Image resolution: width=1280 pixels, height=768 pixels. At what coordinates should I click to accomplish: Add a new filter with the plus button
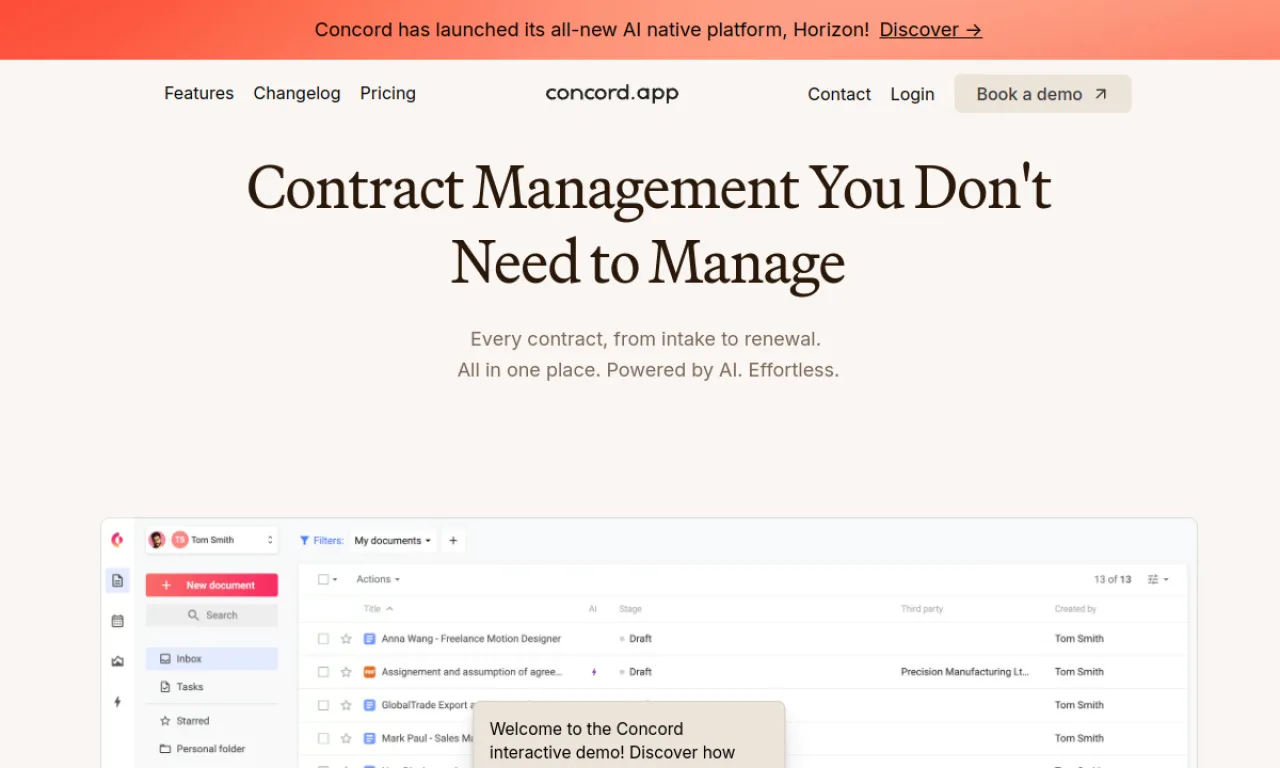[453, 540]
